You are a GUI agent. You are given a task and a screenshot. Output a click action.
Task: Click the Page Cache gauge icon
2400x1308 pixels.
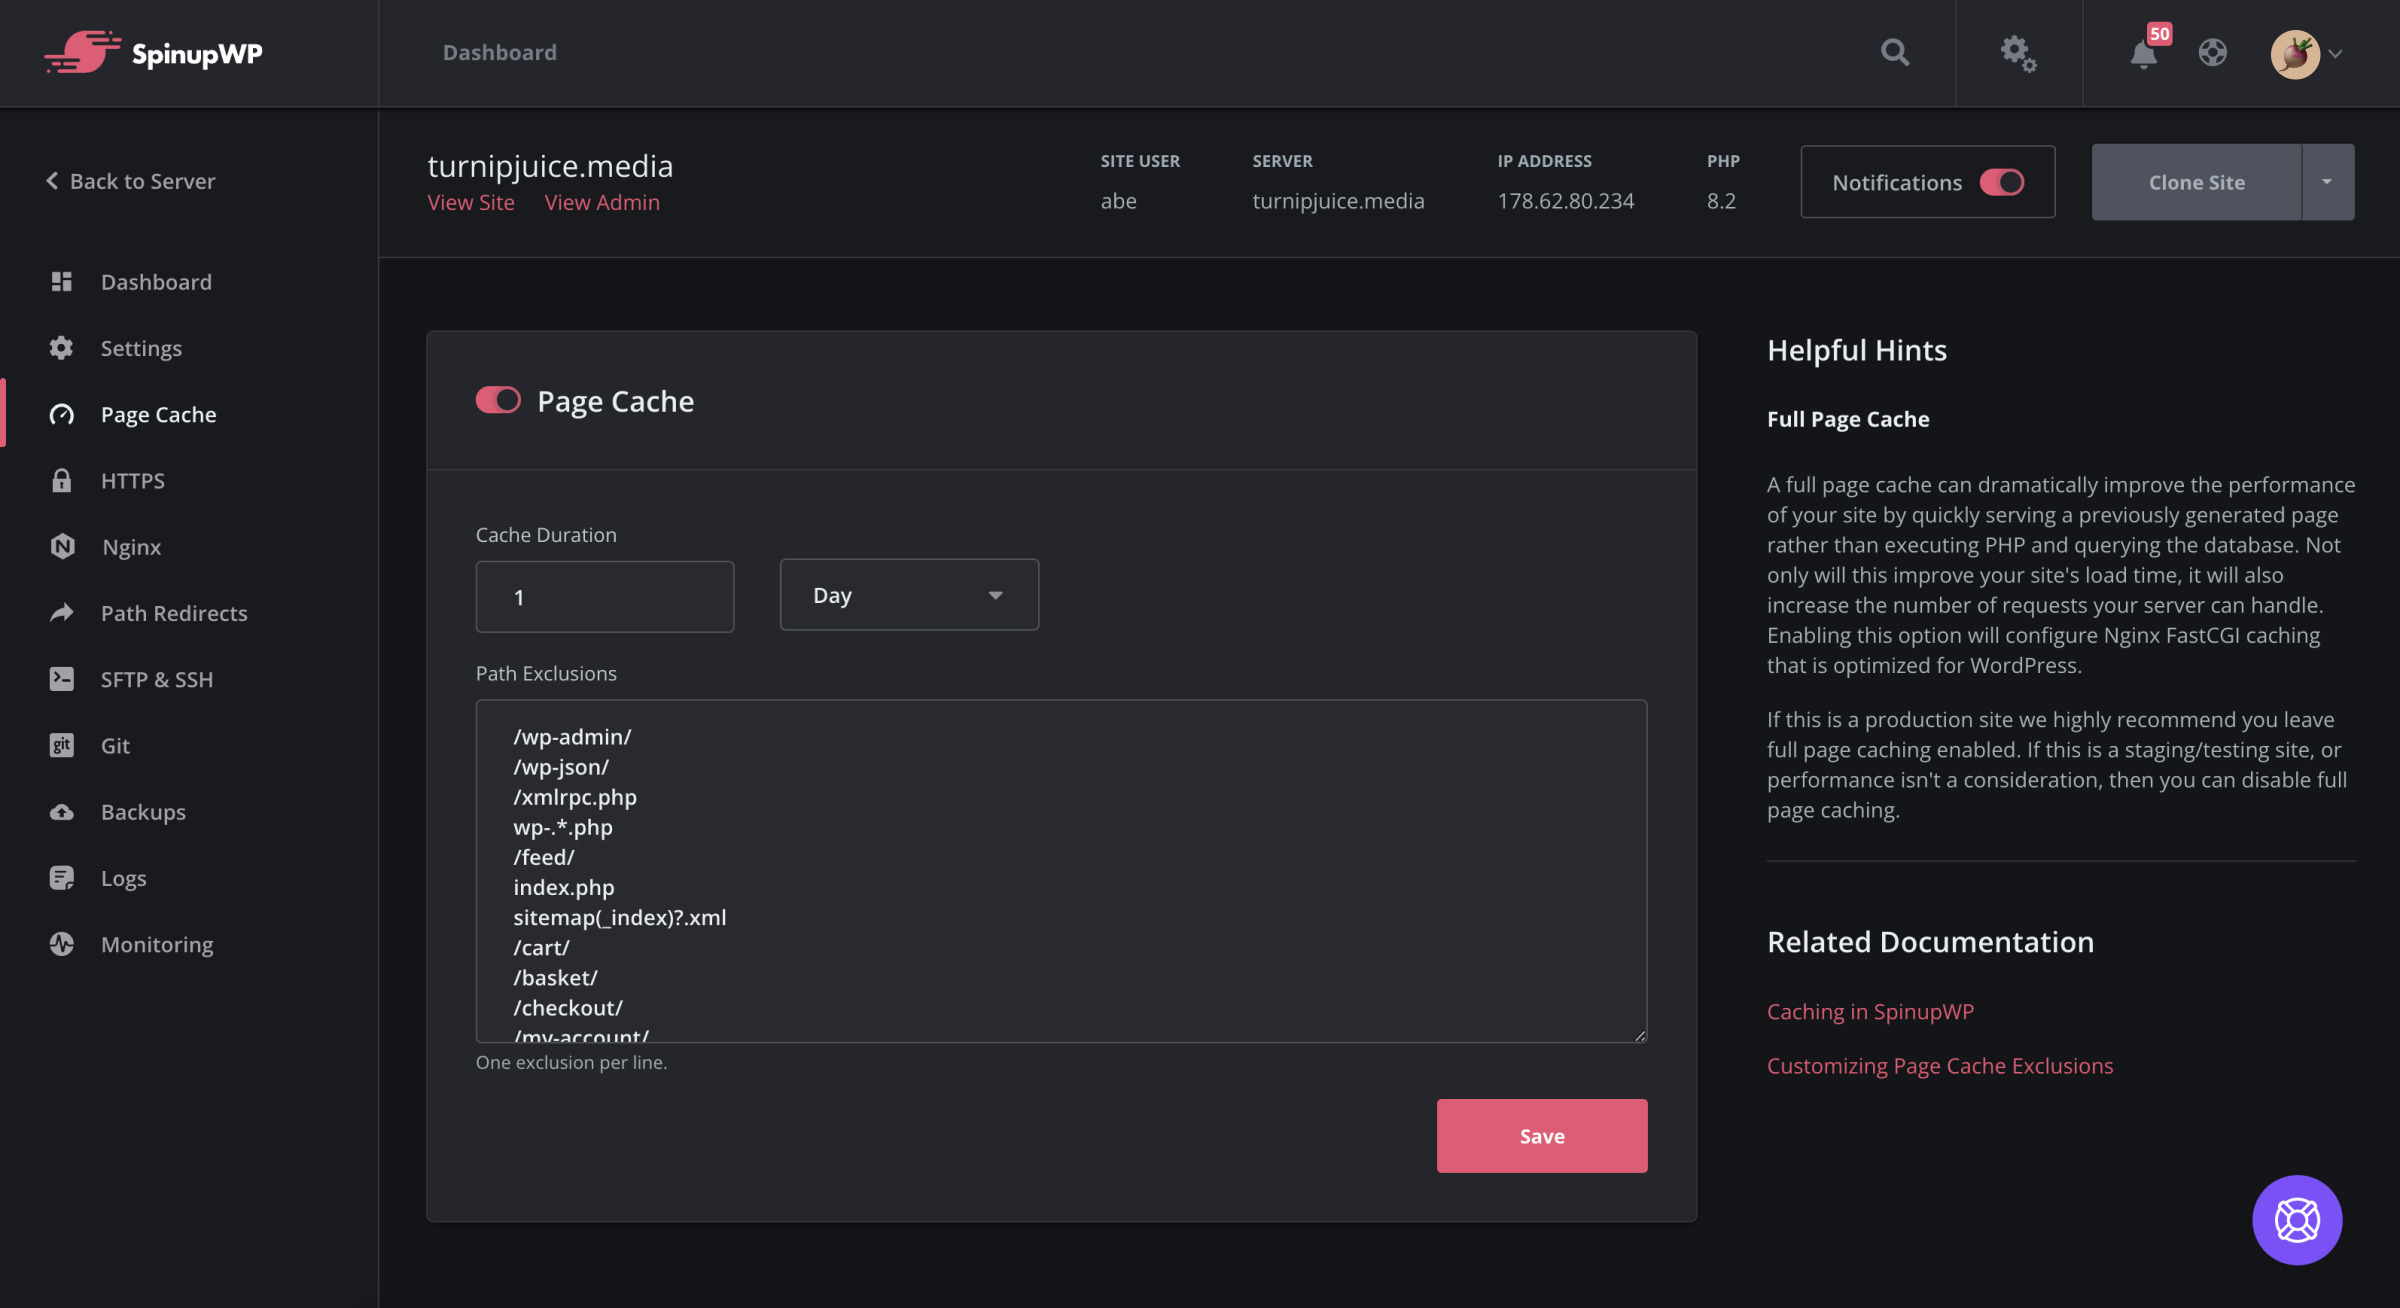(x=62, y=414)
